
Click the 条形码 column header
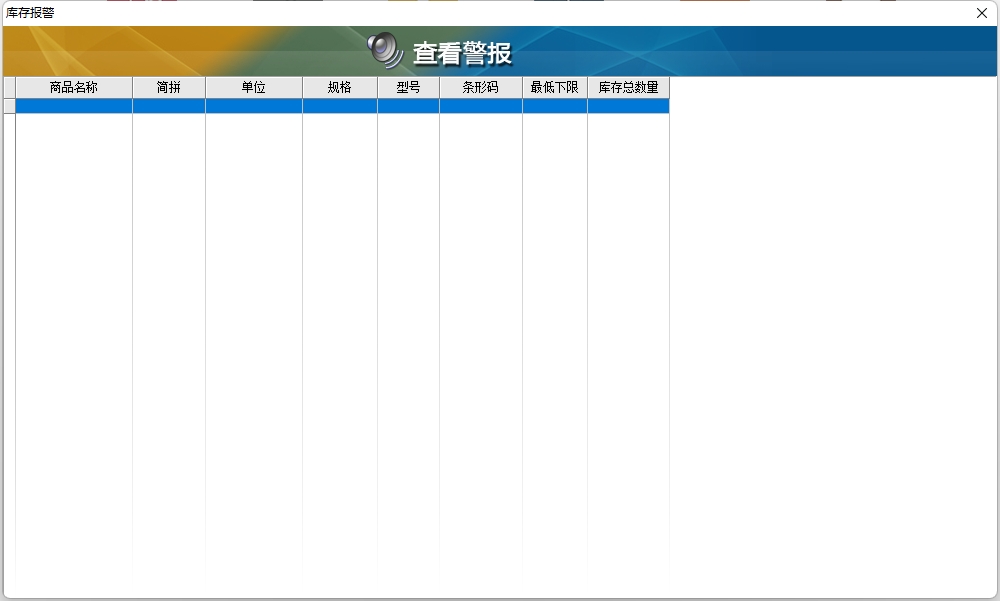(x=480, y=88)
